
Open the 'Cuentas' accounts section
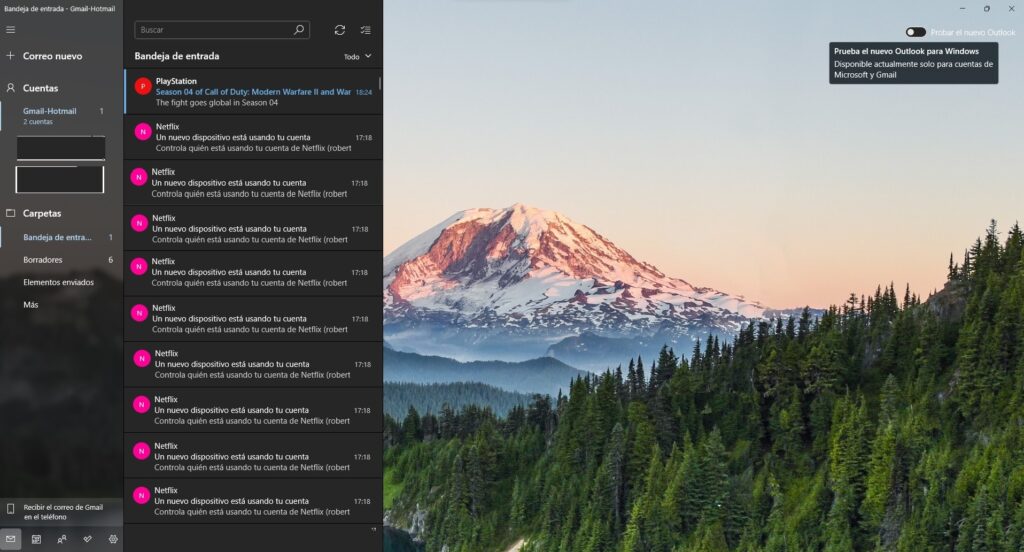pos(40,88)
